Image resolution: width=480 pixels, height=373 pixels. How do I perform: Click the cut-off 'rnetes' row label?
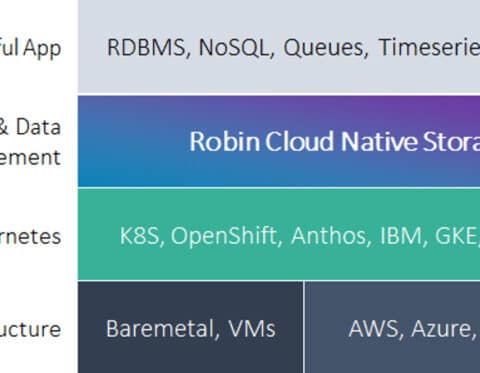click(x=30, y=237)
